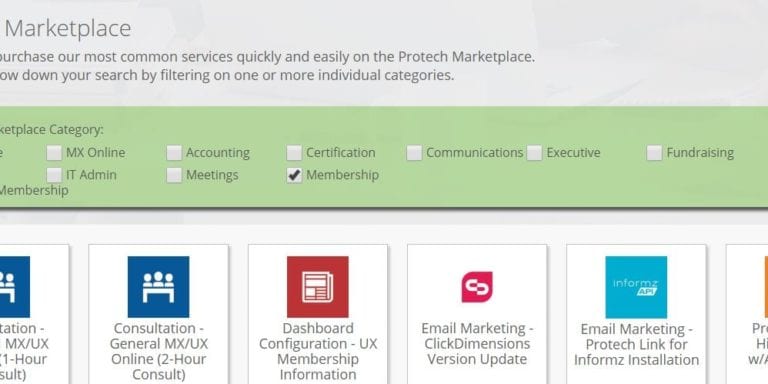This screenshot has width=768, height=384.
Task: Uncheck the Membership category checkbox
Action: click(294, 175)
